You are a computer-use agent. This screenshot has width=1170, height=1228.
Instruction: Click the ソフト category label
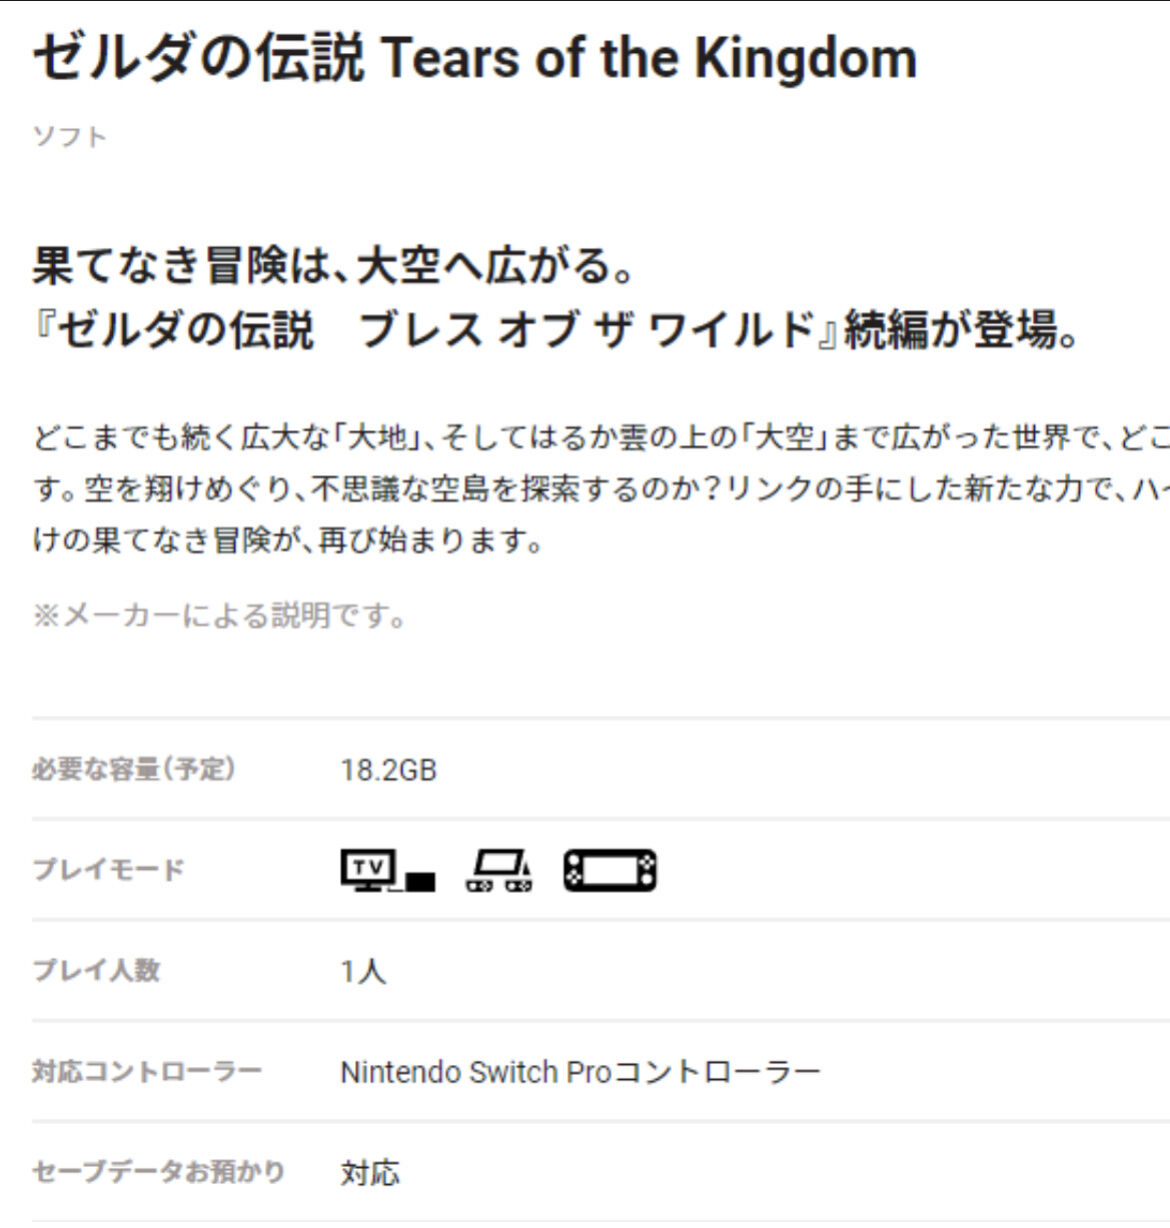point(70,136)
